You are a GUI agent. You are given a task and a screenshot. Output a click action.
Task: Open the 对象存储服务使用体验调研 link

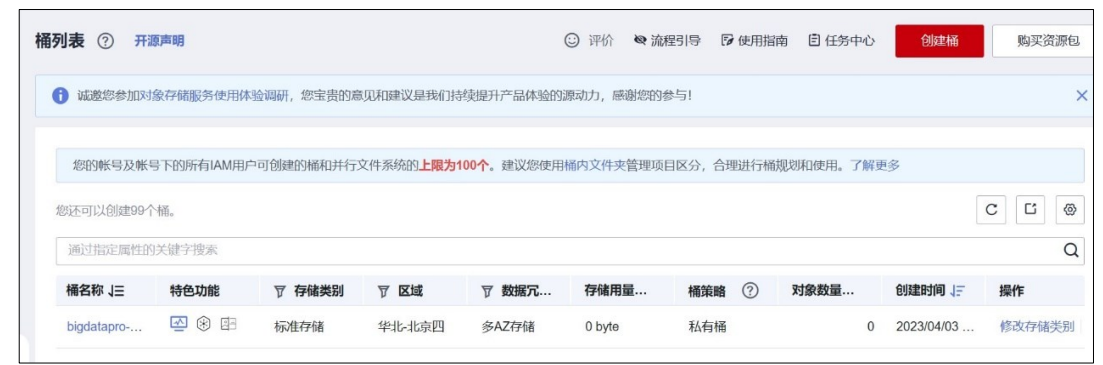pos(215,96)
